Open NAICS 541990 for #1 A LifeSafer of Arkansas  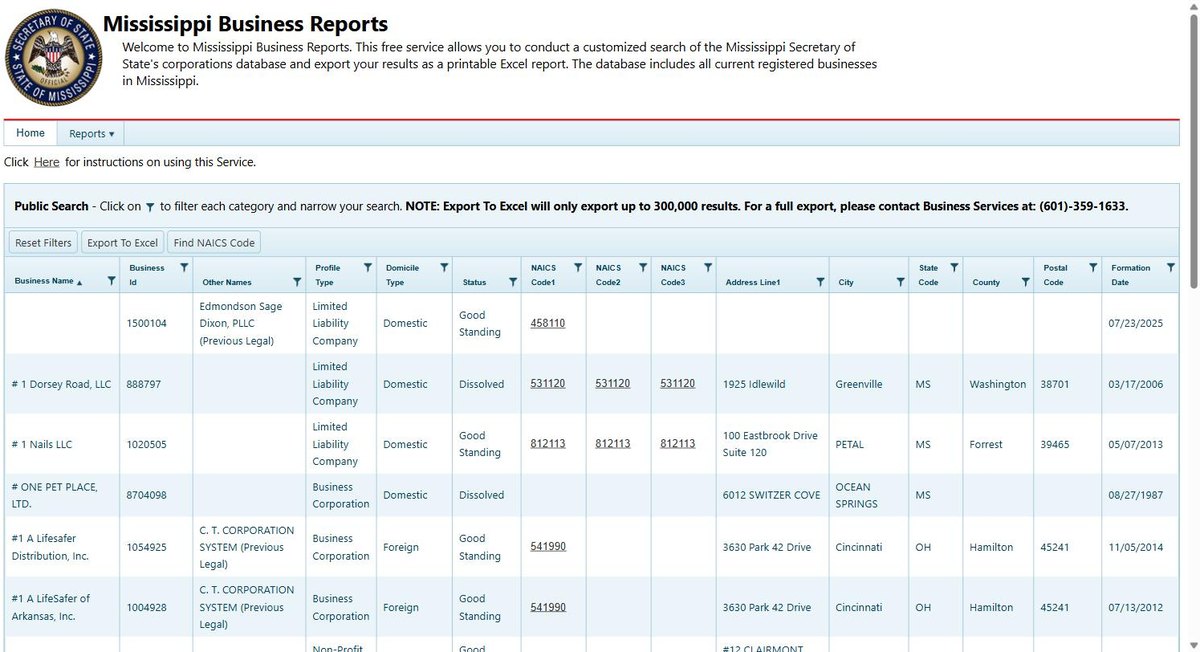(548, 607)
